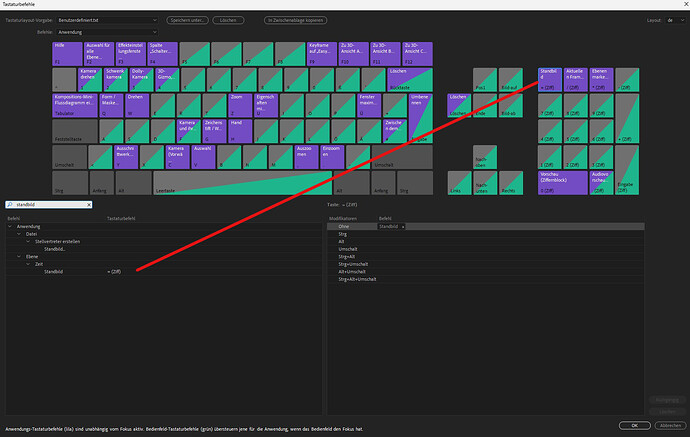Click the Speichern unter button
Screen dimensions: 690x437
[187, 20]
